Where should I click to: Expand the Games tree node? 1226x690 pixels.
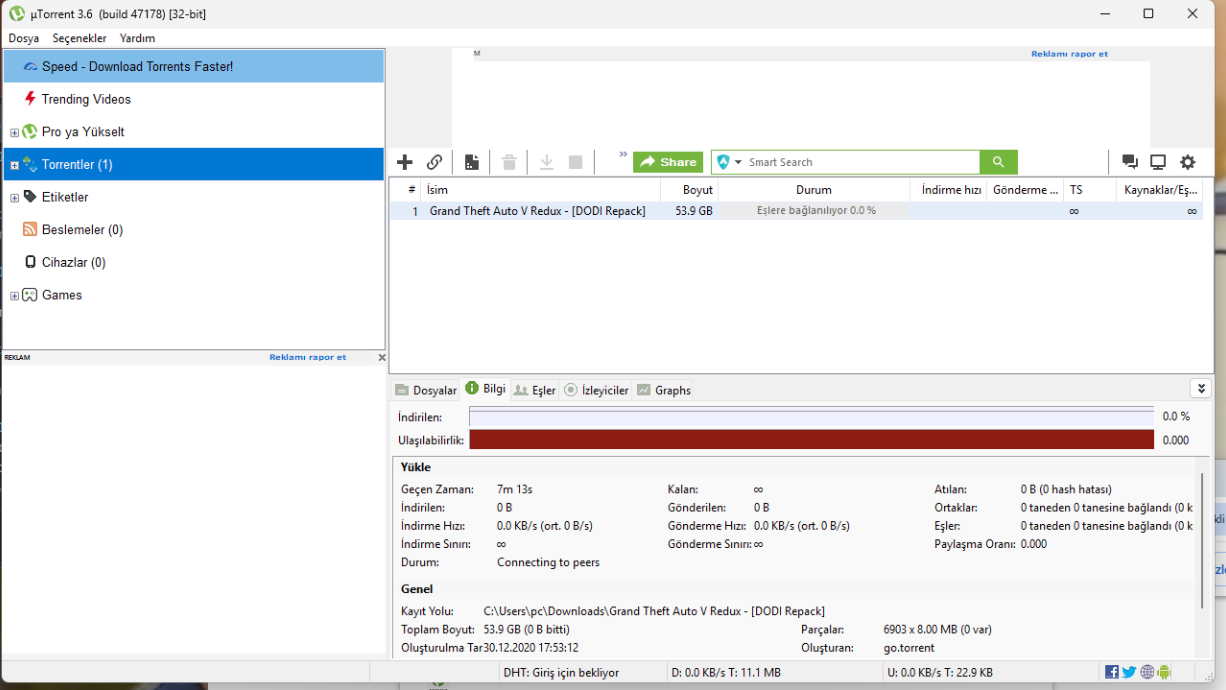(14, 296)
